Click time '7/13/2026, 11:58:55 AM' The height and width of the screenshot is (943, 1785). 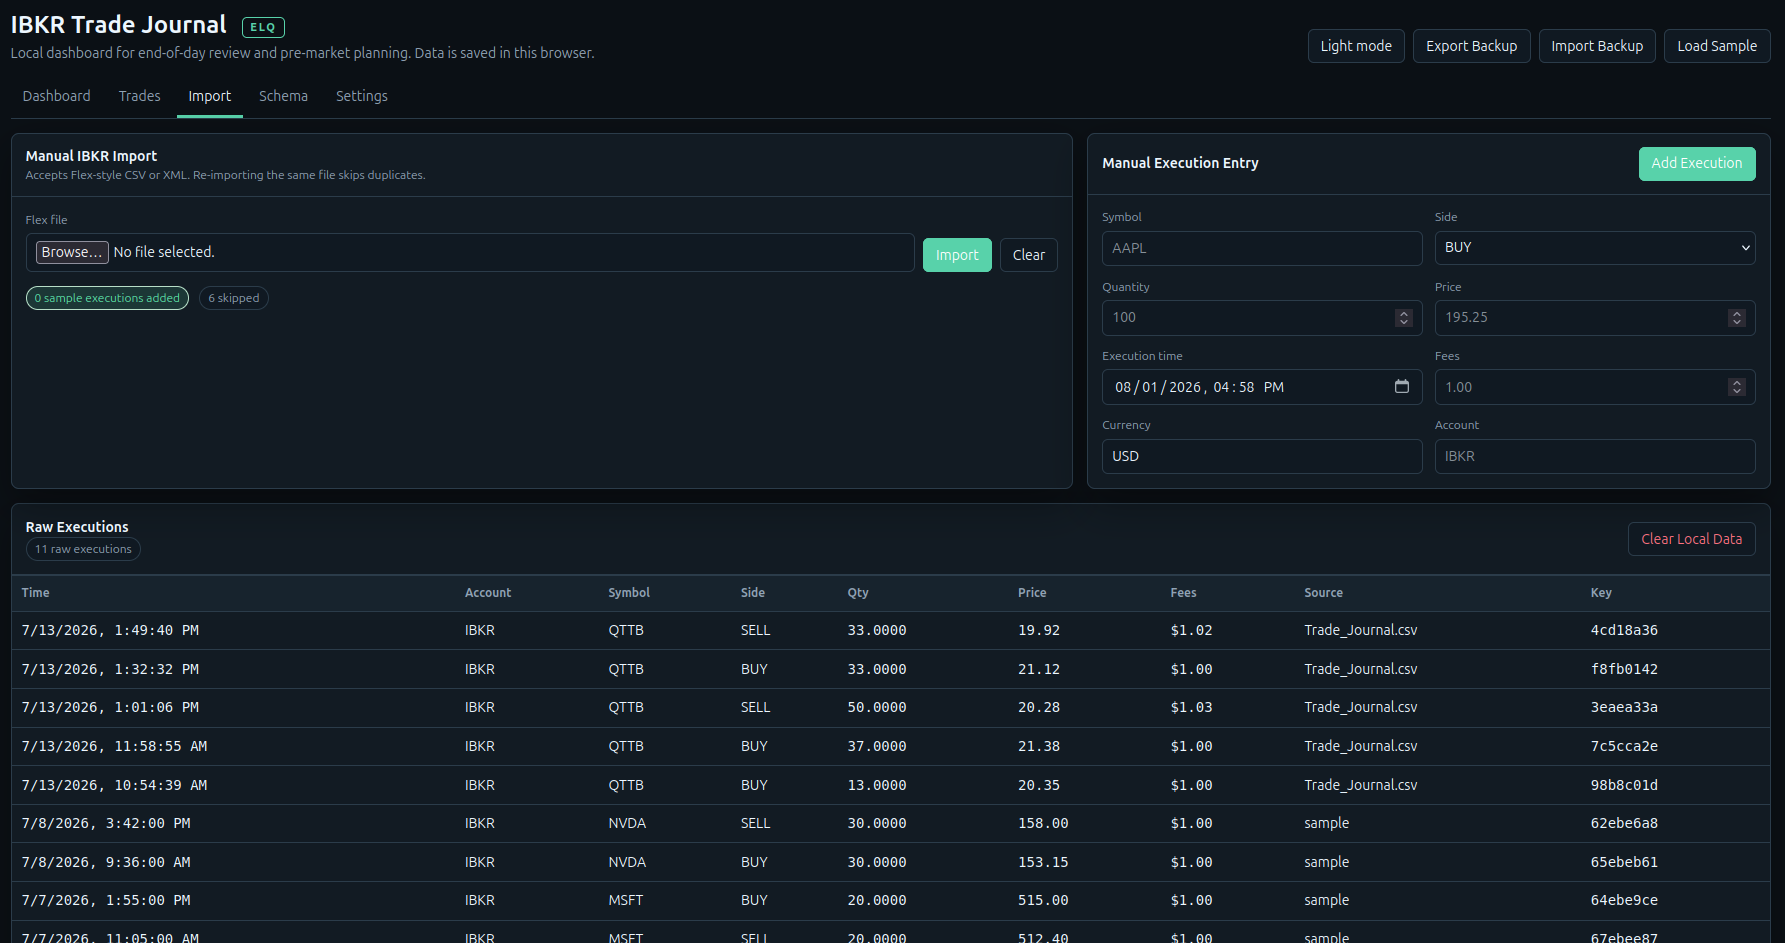(115, 746)
